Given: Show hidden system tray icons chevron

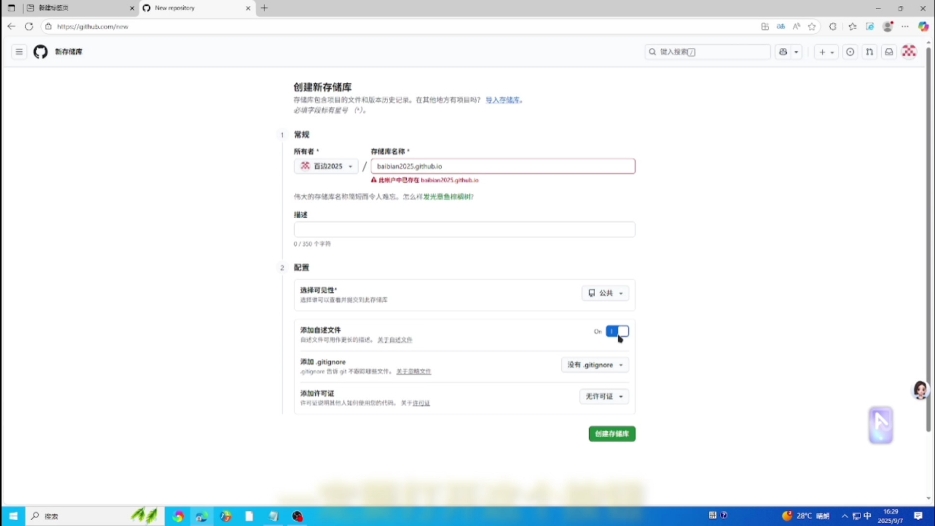Looking at the screenshot, I should click(844, 516).
